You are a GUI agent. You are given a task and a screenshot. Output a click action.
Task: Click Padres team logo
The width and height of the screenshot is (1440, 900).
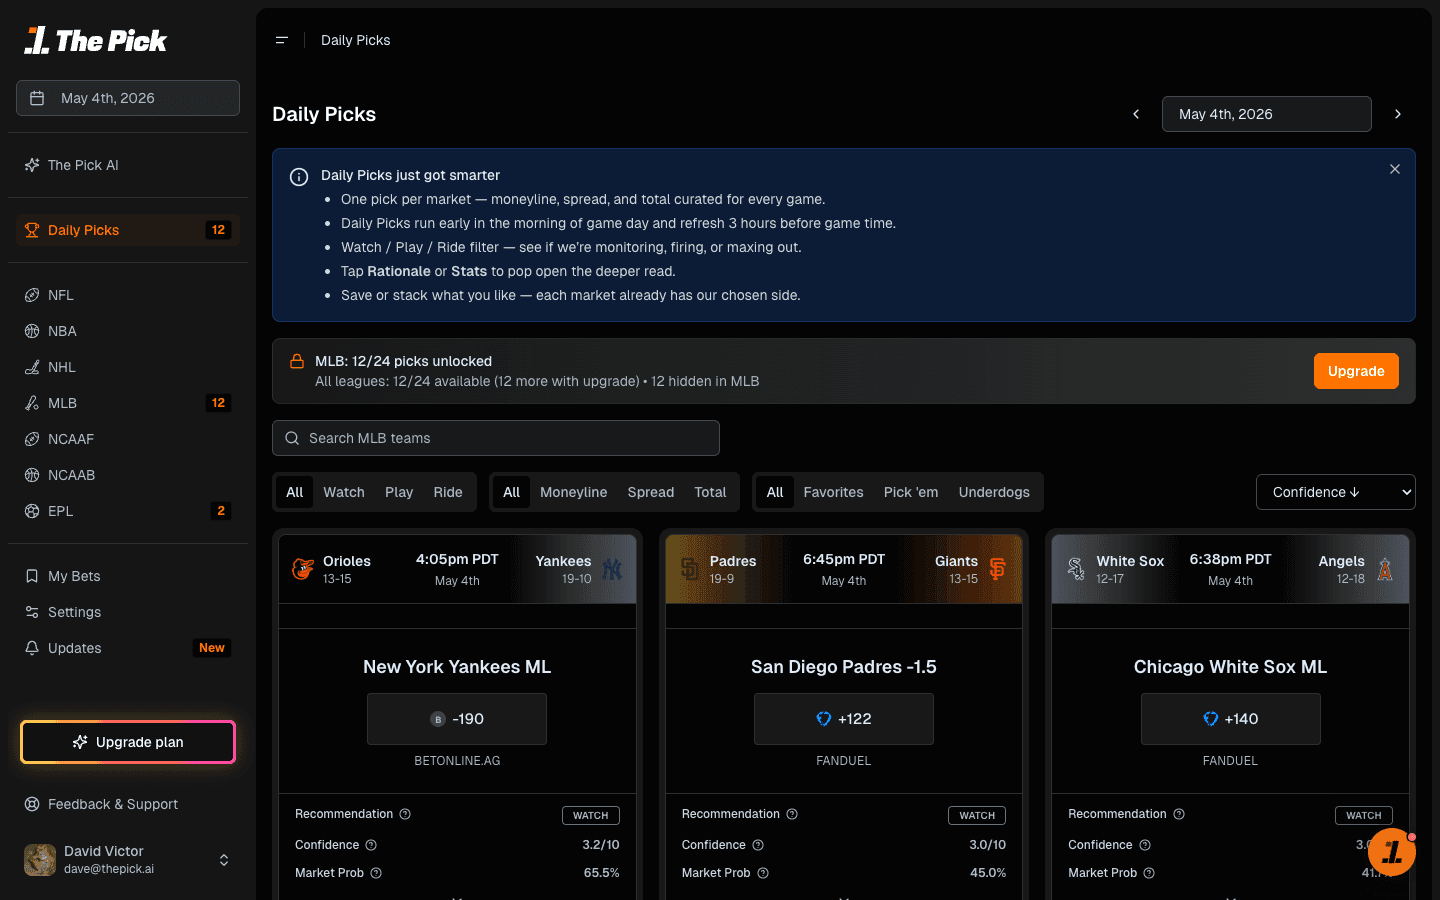click(x=690, y=569)
